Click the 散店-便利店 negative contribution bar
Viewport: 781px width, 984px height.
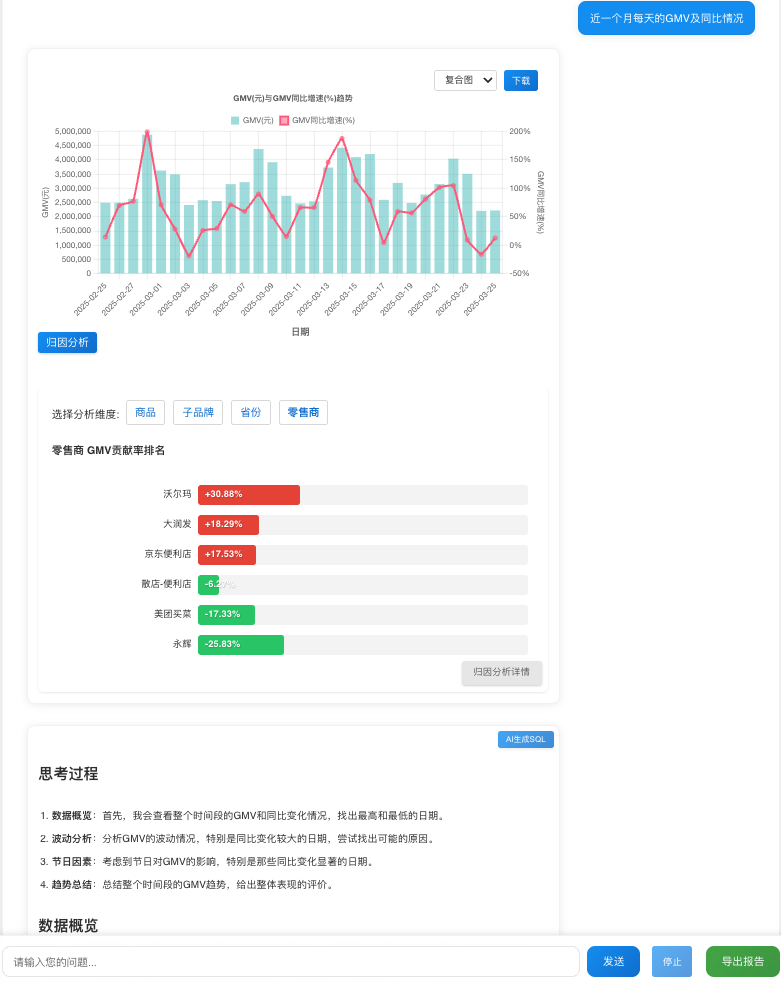[x=208, y=585]
